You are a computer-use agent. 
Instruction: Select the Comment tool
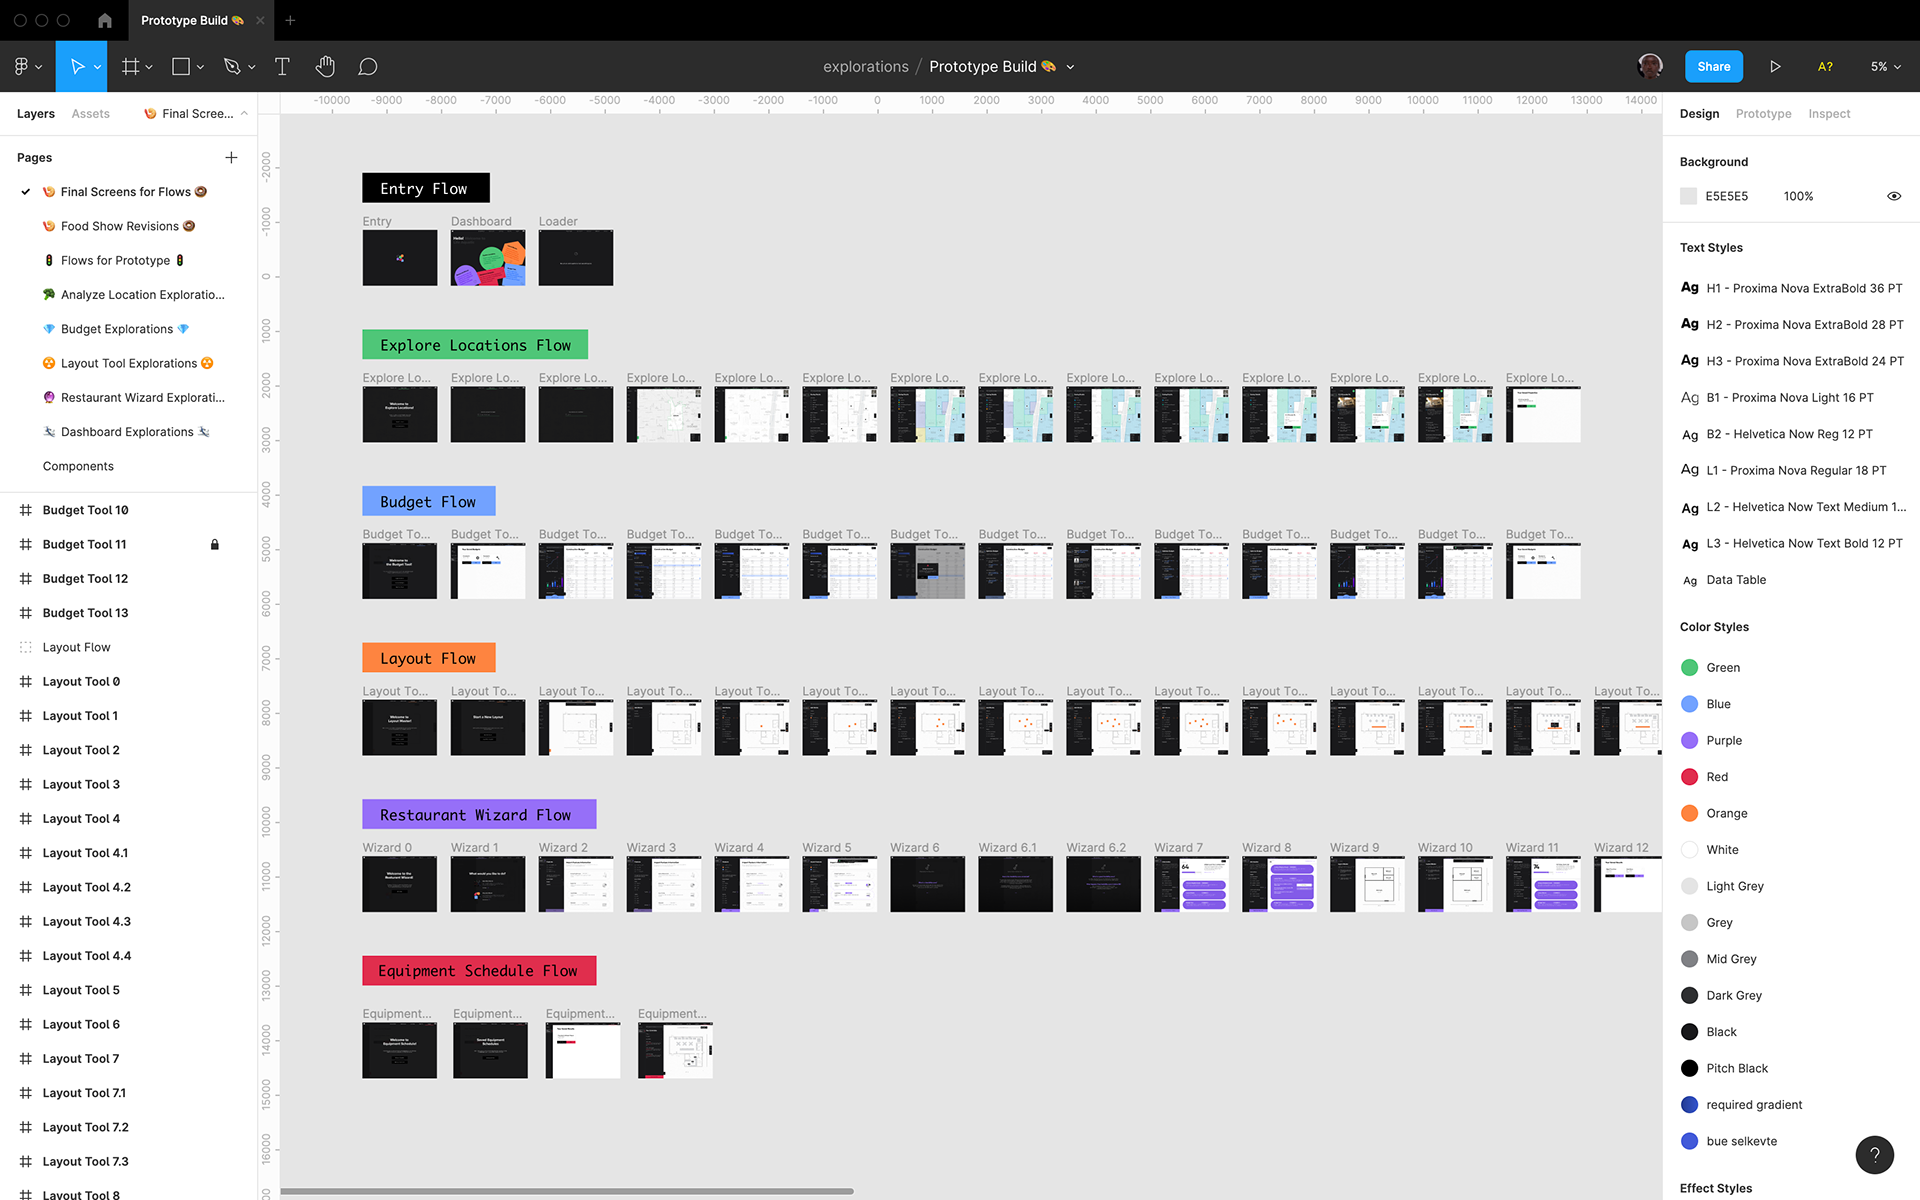(x=368, y=67)
